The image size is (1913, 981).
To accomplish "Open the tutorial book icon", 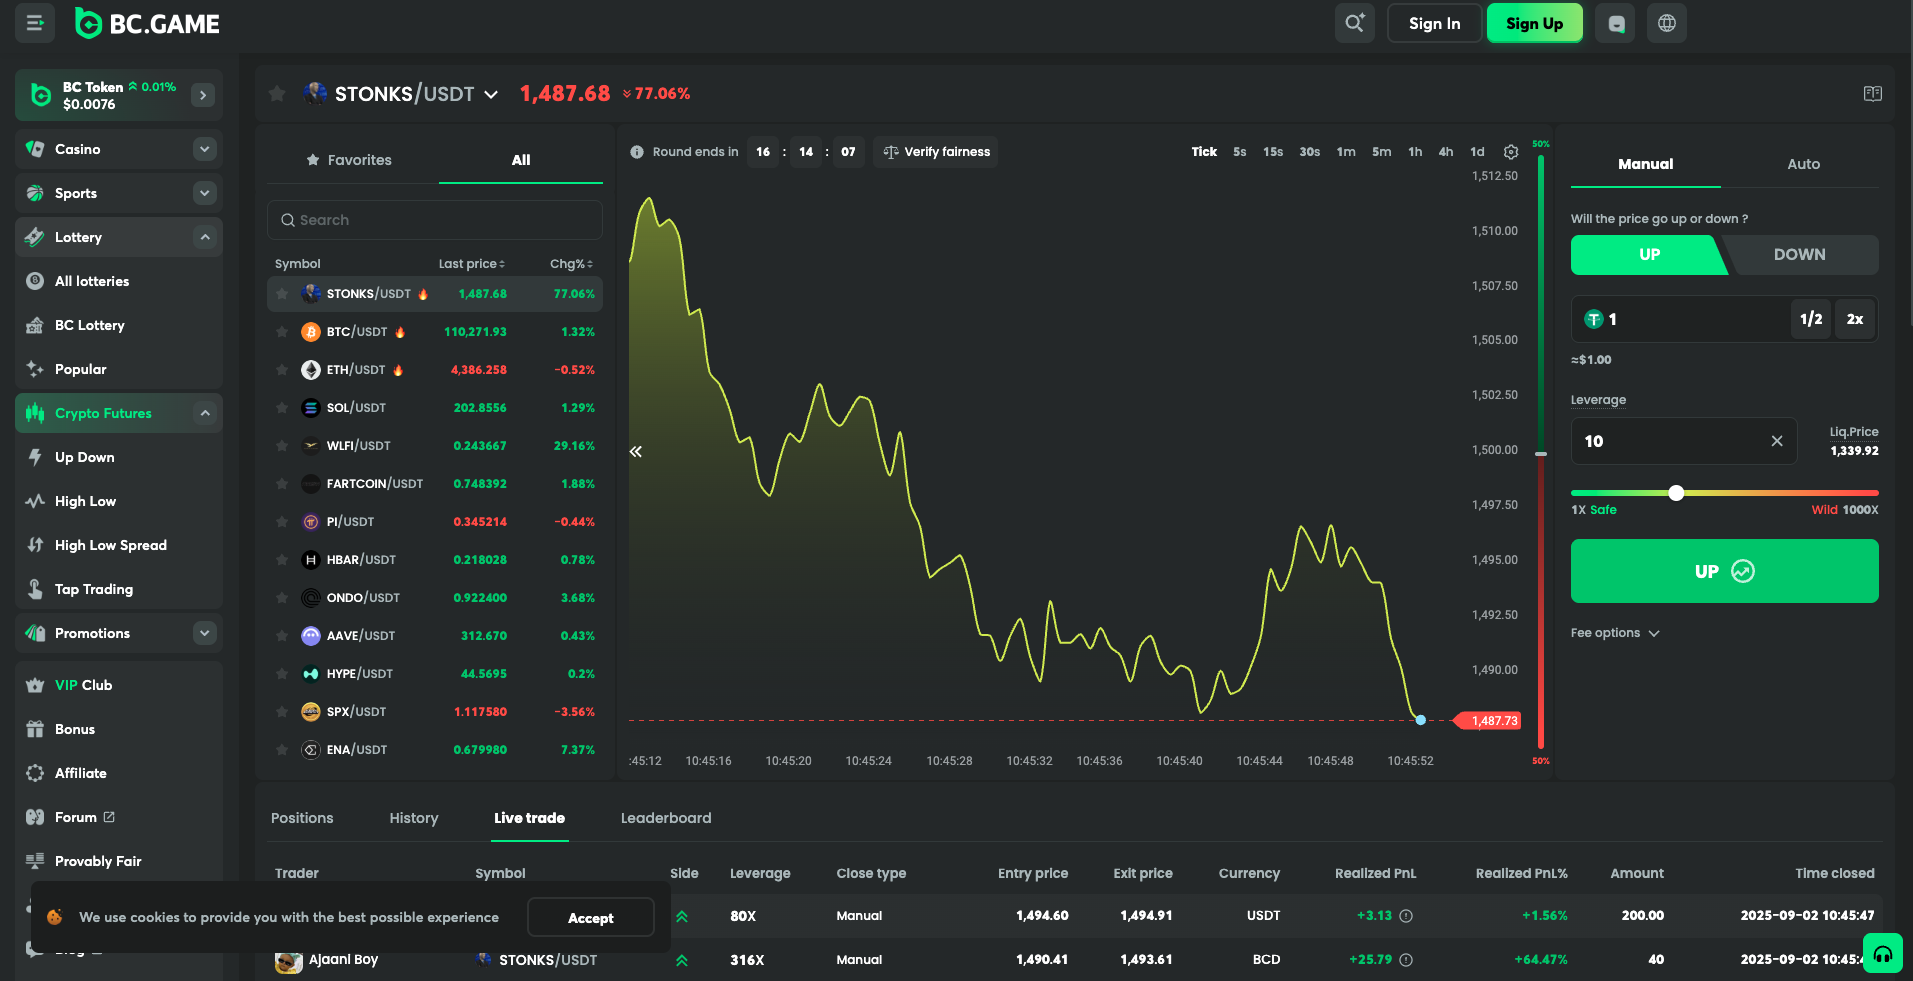I will 1873,93.
